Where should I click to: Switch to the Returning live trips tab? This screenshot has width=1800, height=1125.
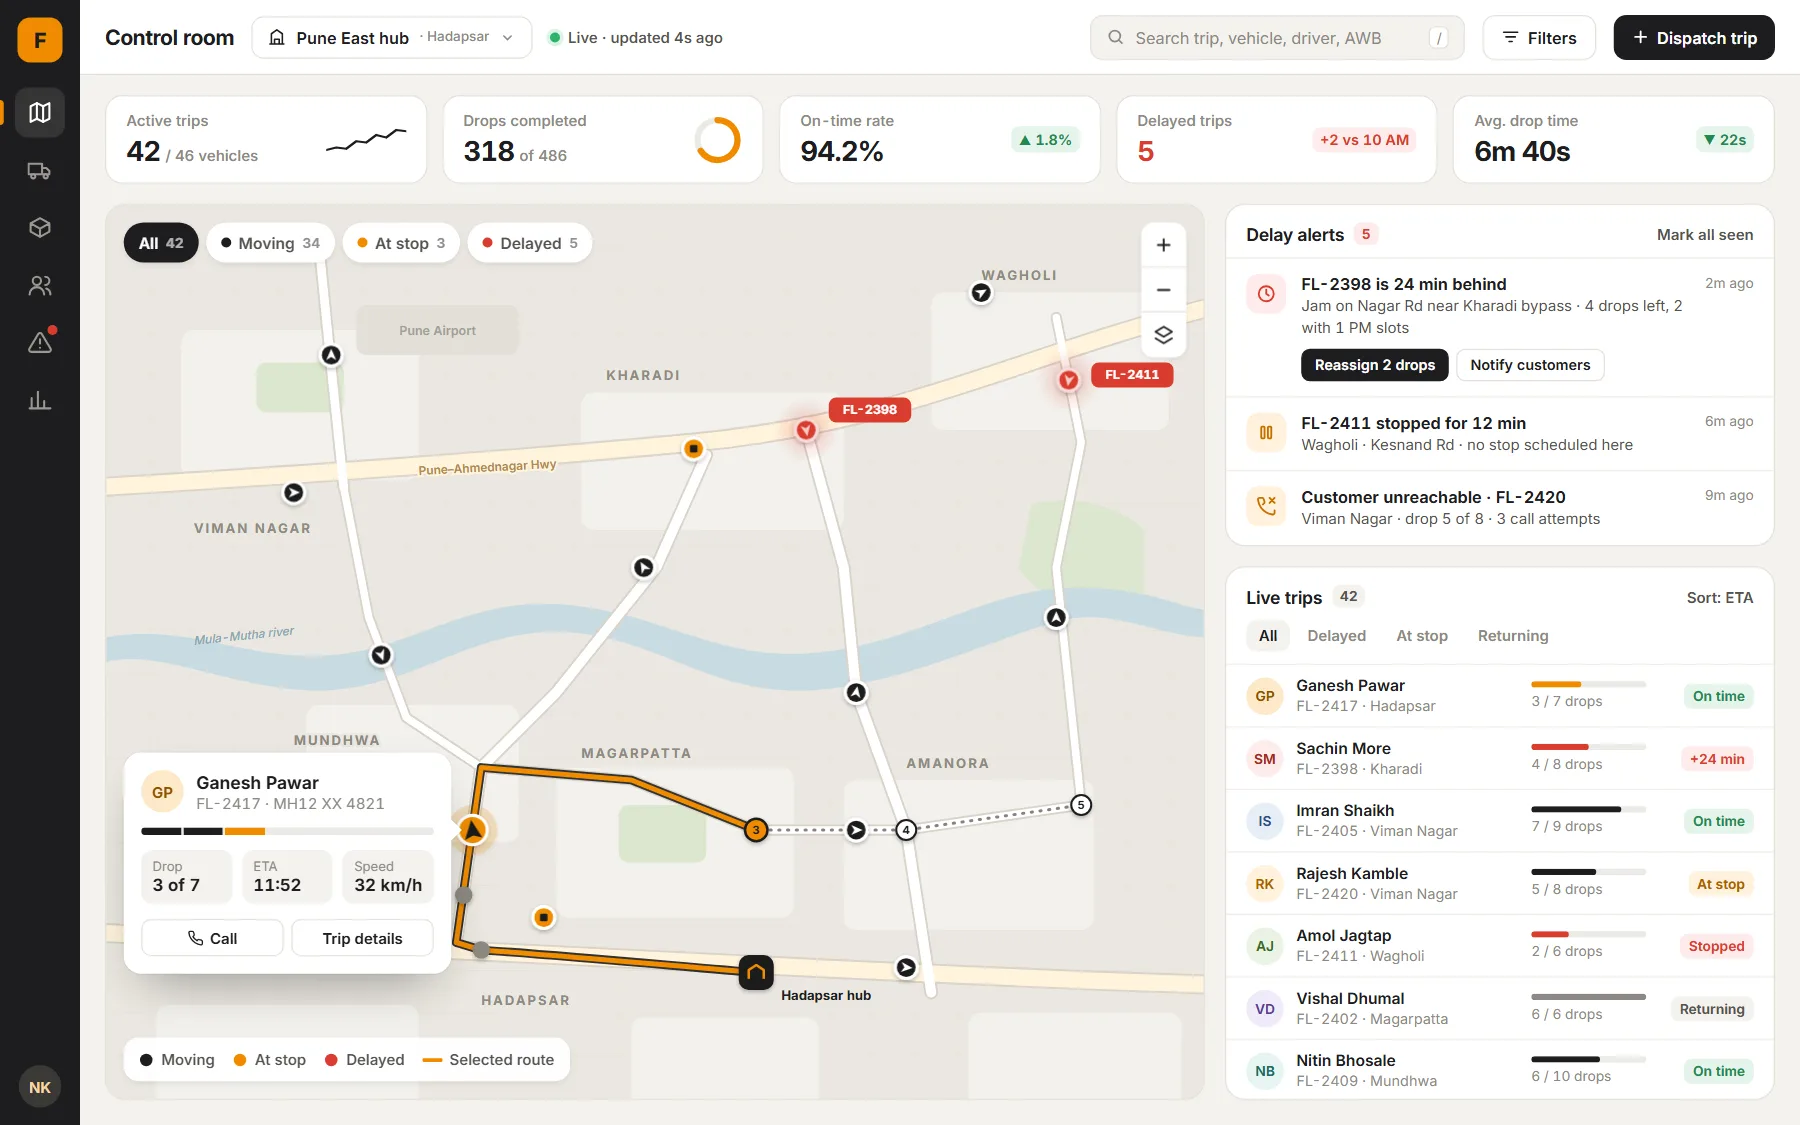[1513, 636]
